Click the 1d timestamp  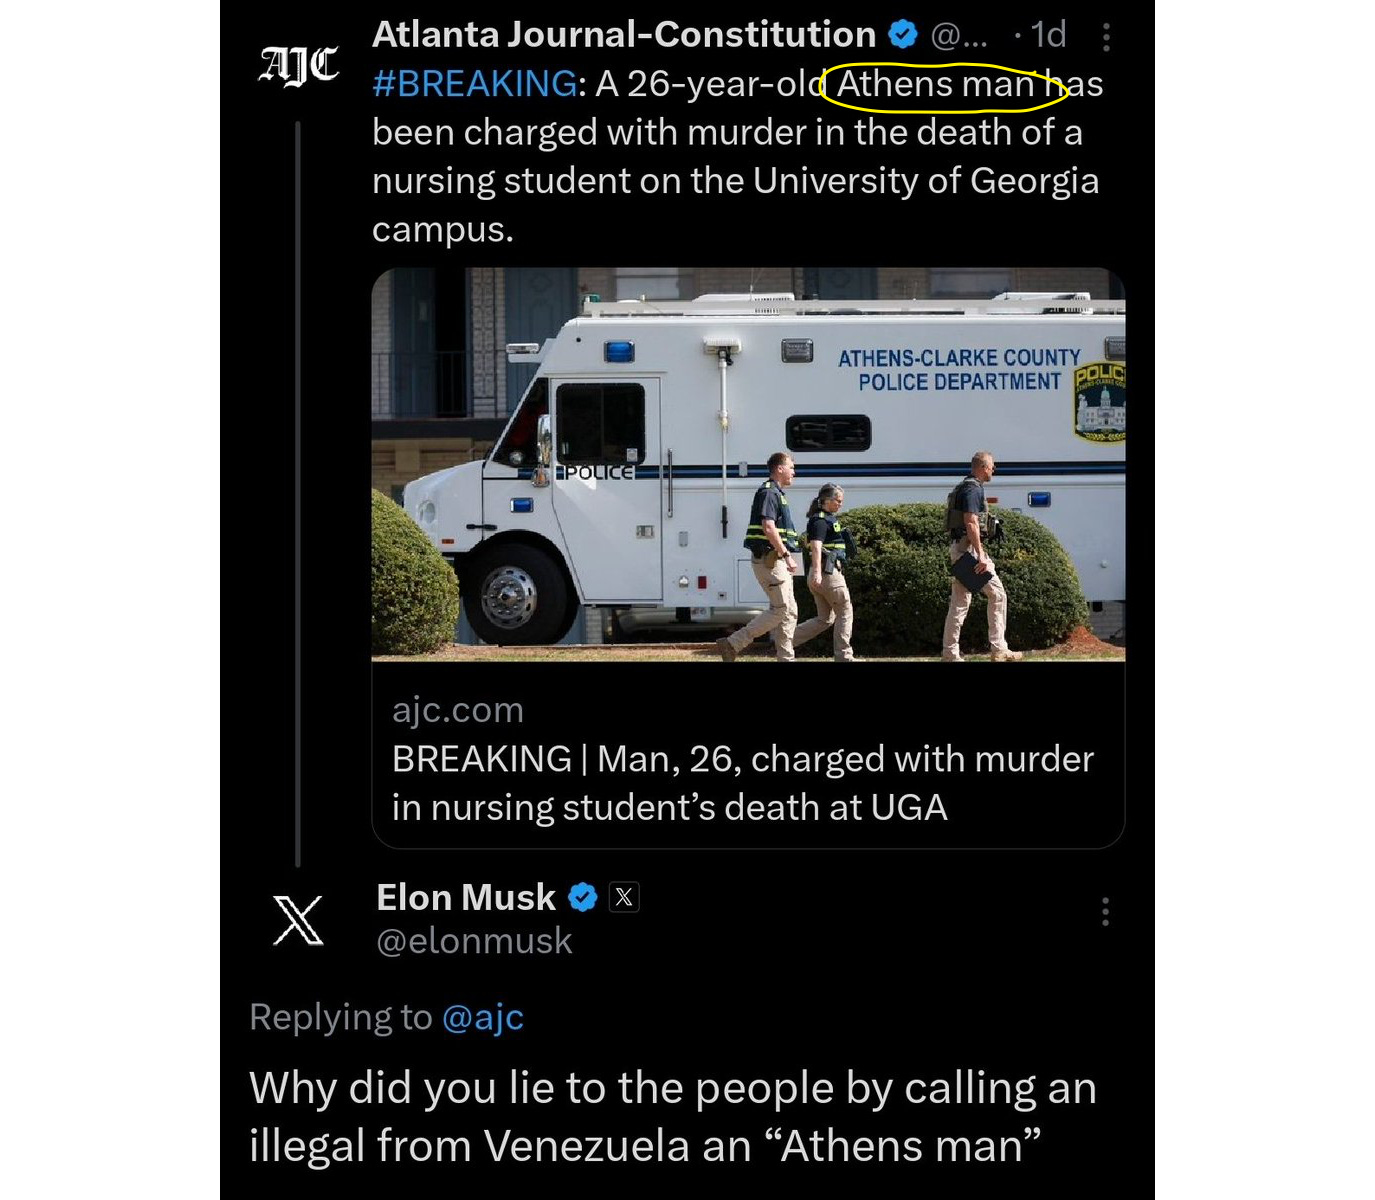tap(1047, 35)
